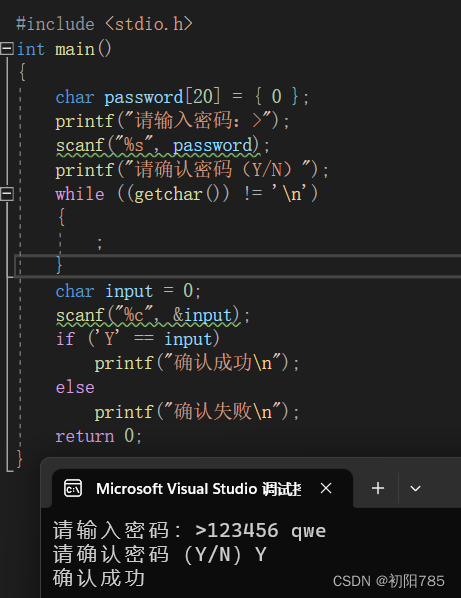Click the underlined scanf("%c", &input) call
Viewport: 461px width, 598px height.
point(149,316)
